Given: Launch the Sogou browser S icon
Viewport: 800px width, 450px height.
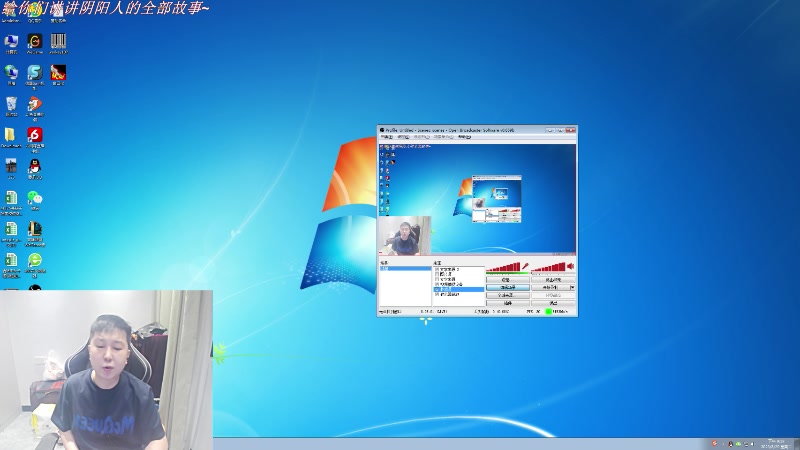Looking at the screenshot, I should (x=35, y=73).
